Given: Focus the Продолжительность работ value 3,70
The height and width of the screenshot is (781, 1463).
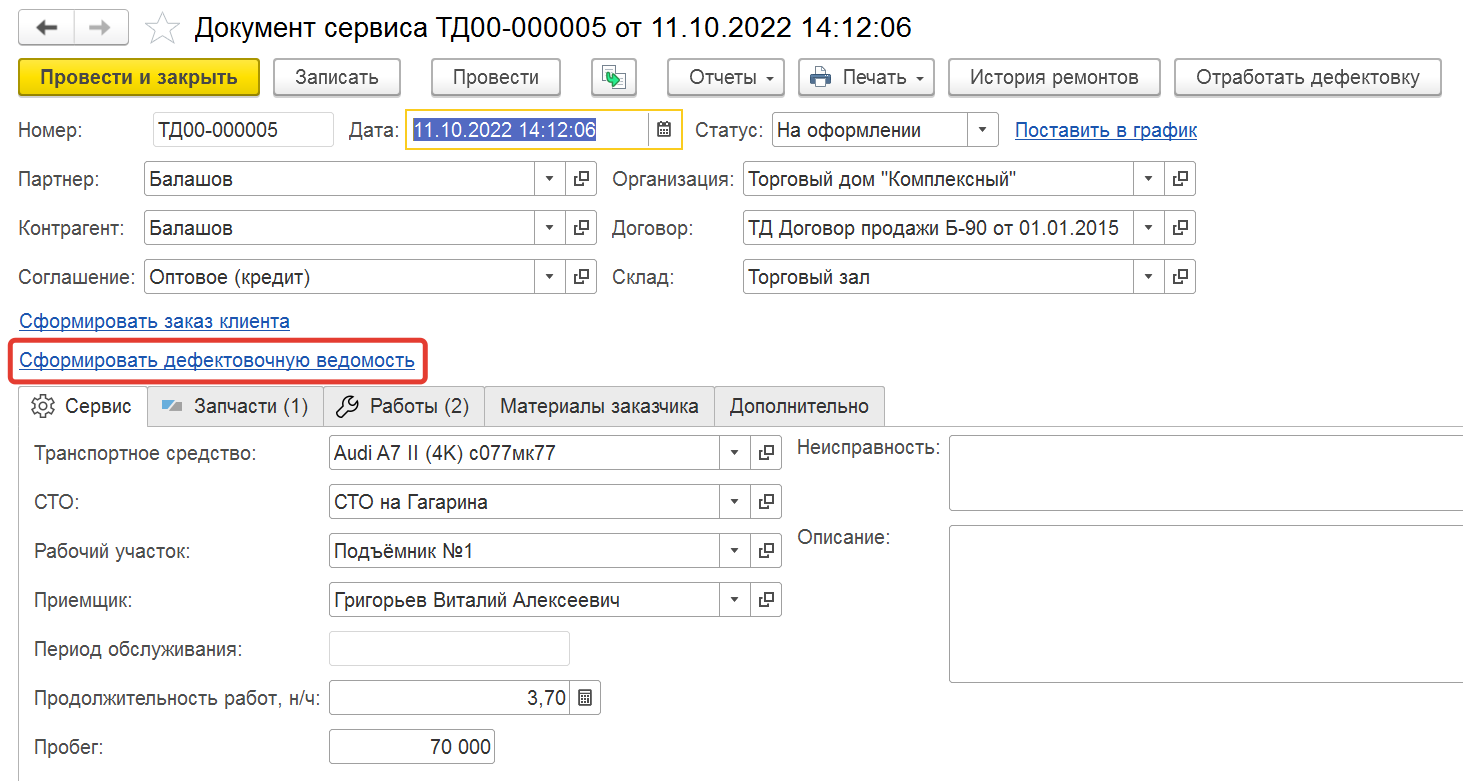Looking at the screenshot, I should click(x=450, y=698).
